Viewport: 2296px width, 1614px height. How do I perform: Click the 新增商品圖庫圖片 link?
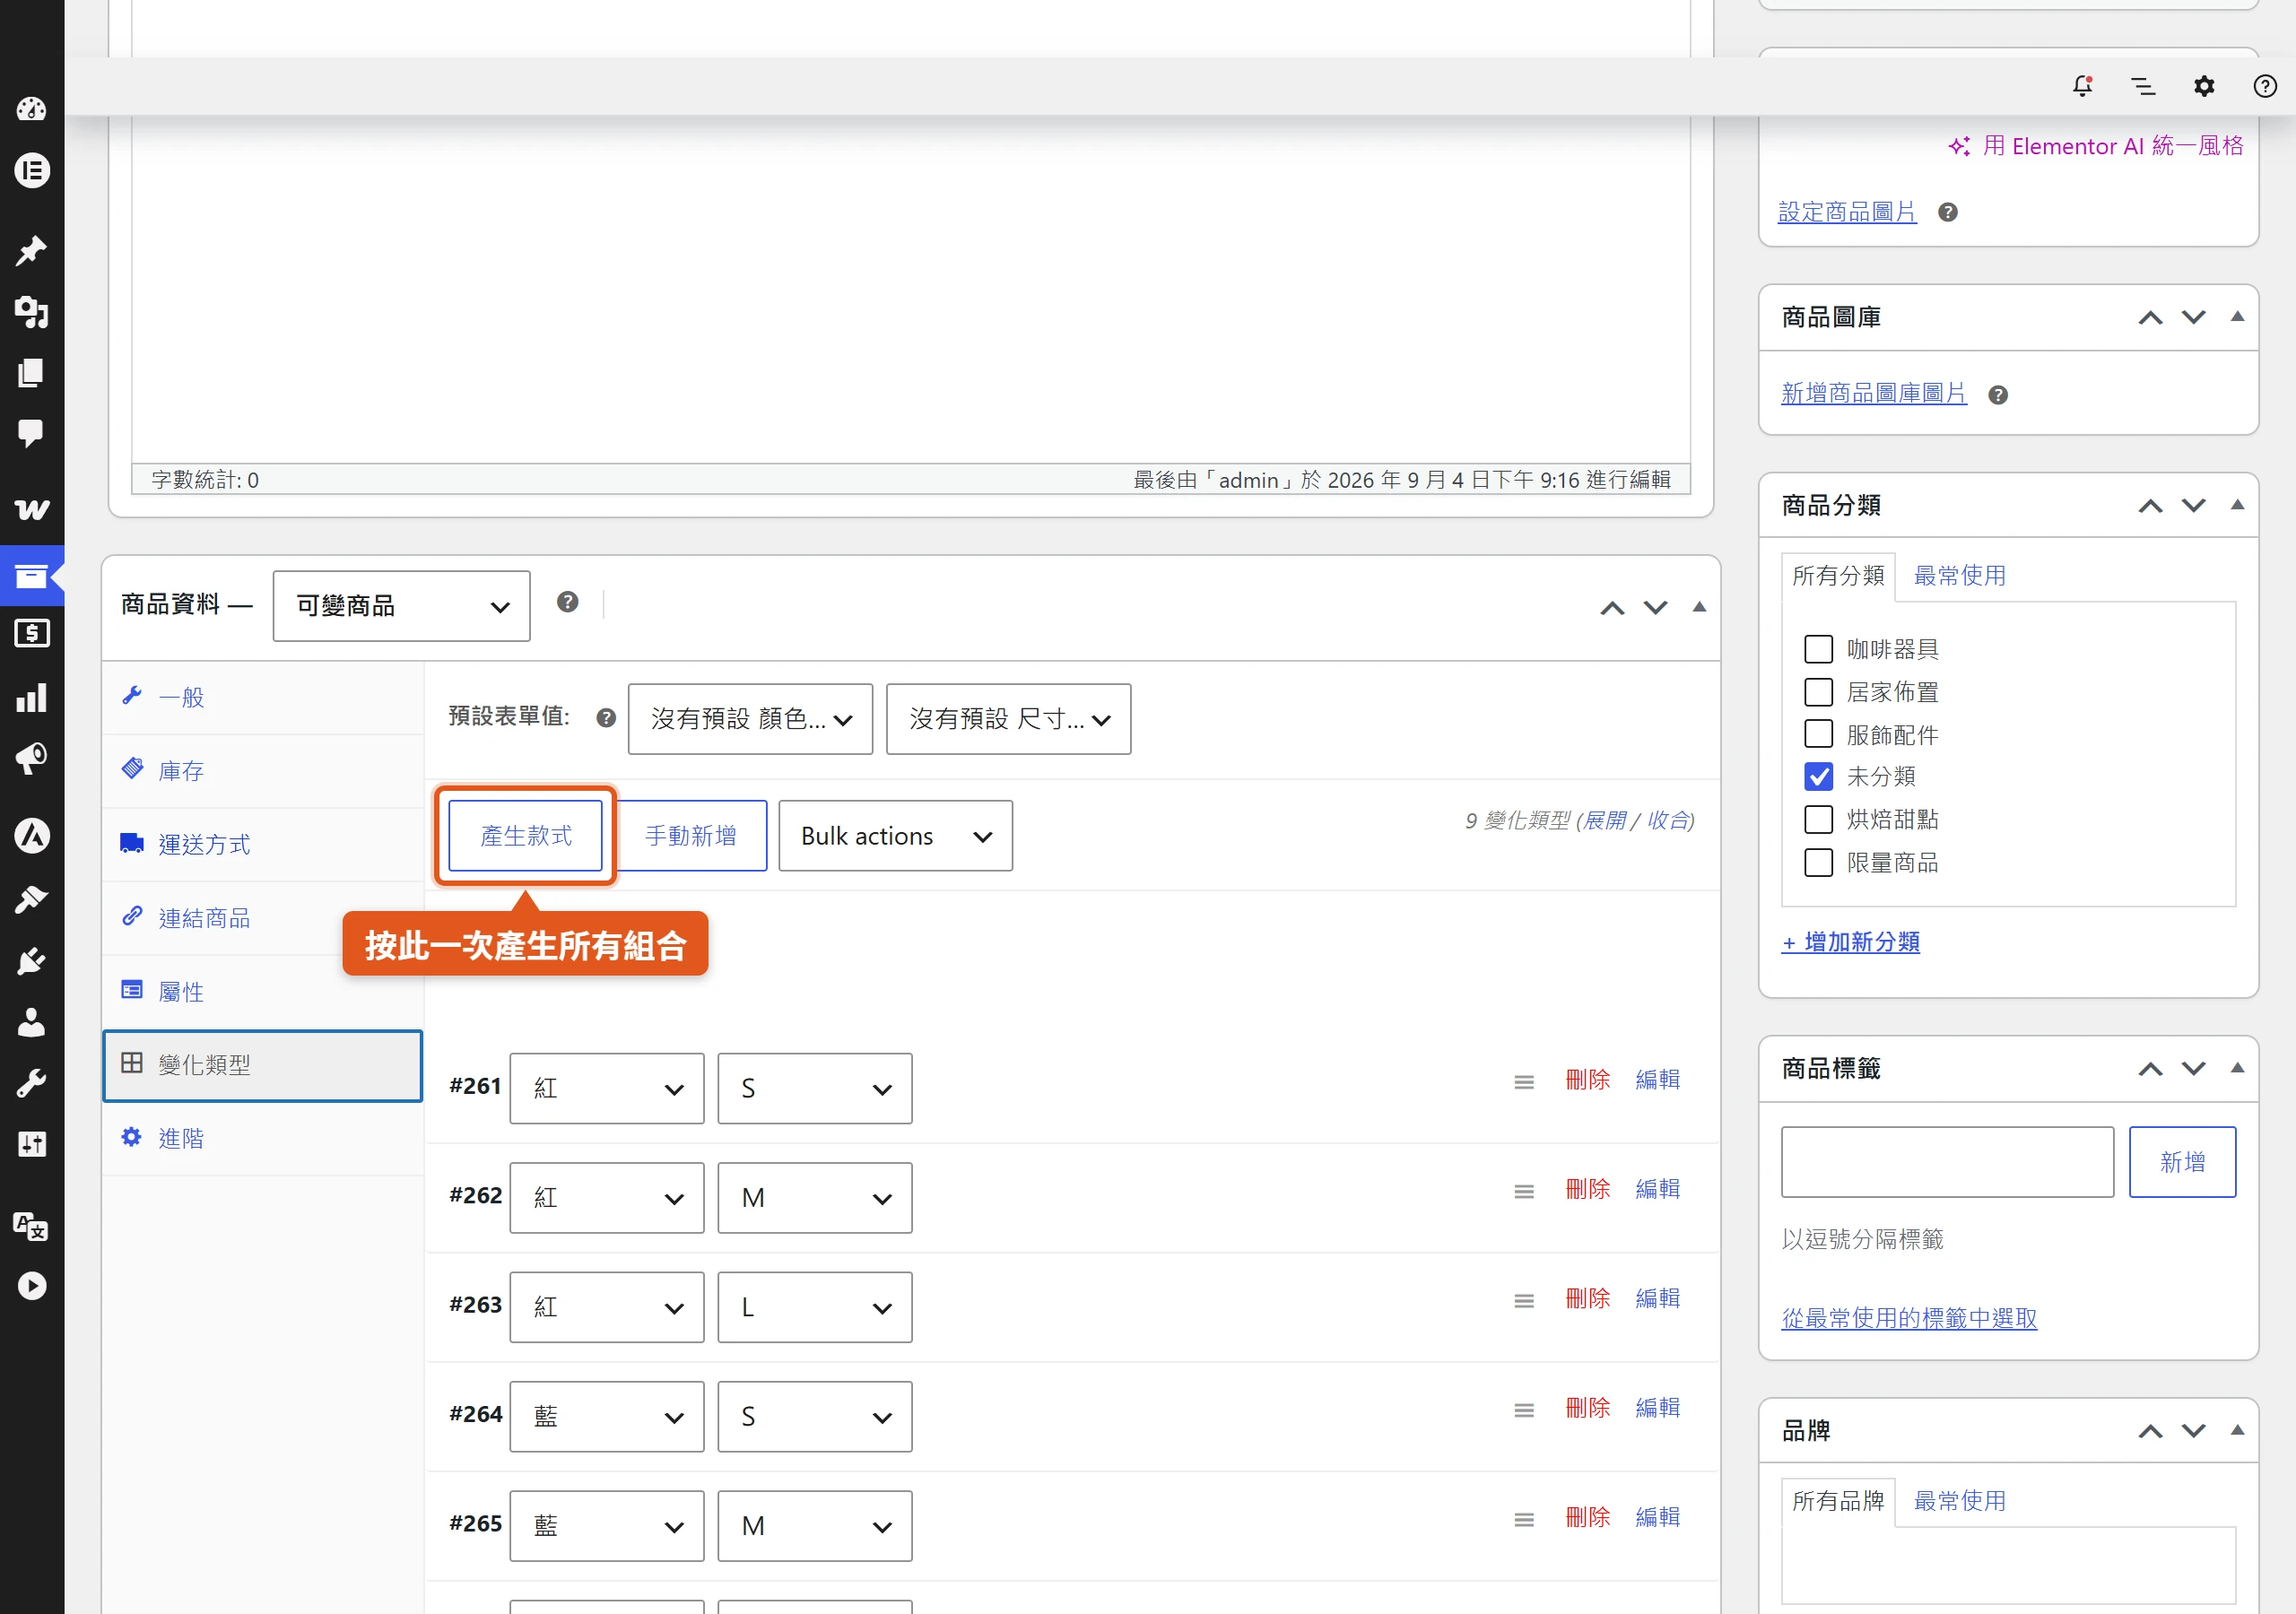[1873, 394]
